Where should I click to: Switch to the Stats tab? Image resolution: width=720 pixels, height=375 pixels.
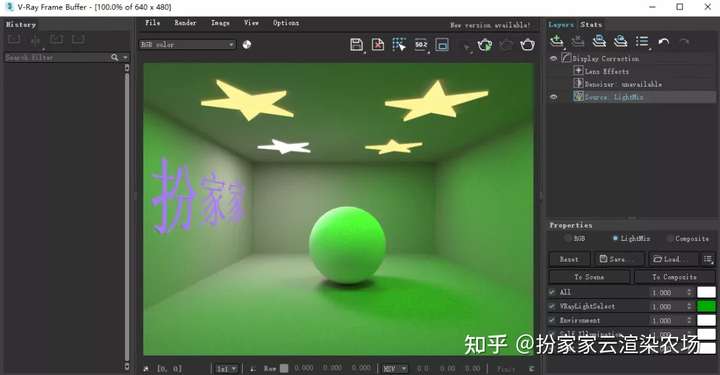tap(591, 24)
